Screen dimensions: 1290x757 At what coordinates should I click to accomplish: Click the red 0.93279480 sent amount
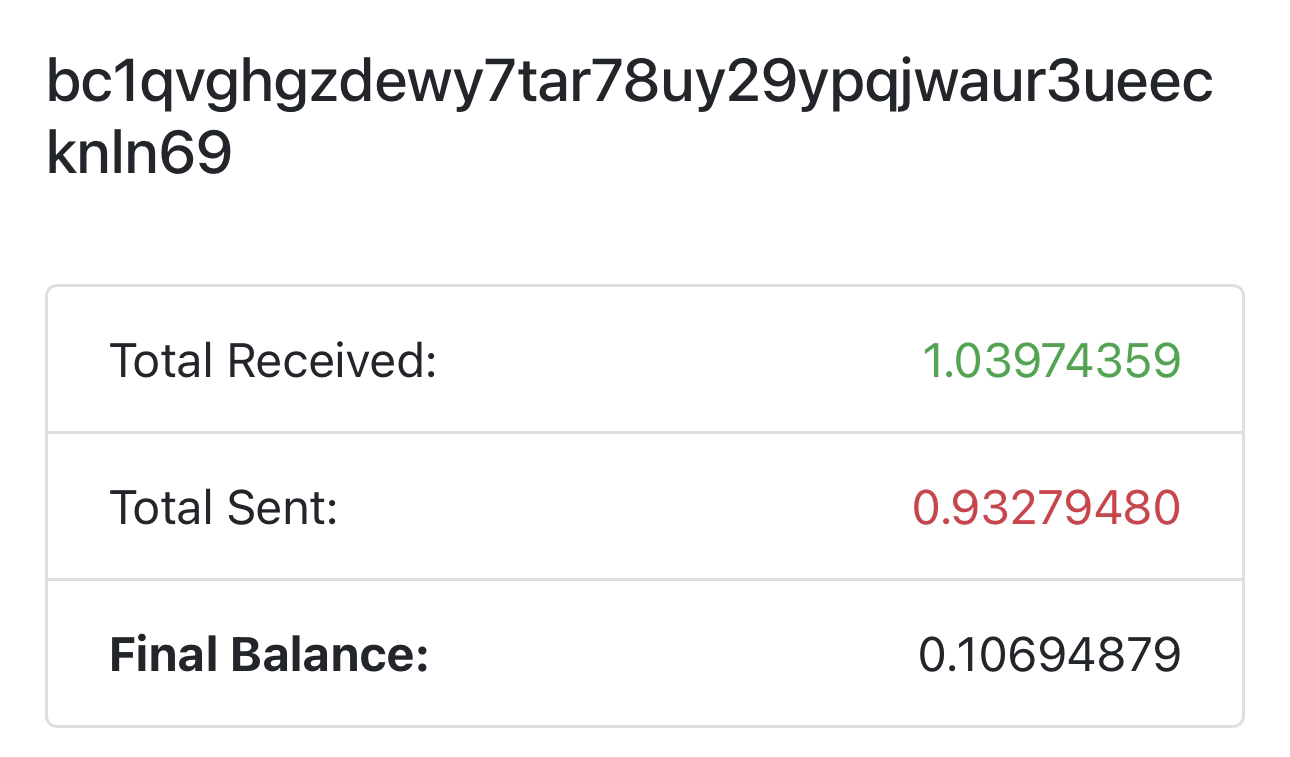pyautogui.click(x=1046, y=507)
